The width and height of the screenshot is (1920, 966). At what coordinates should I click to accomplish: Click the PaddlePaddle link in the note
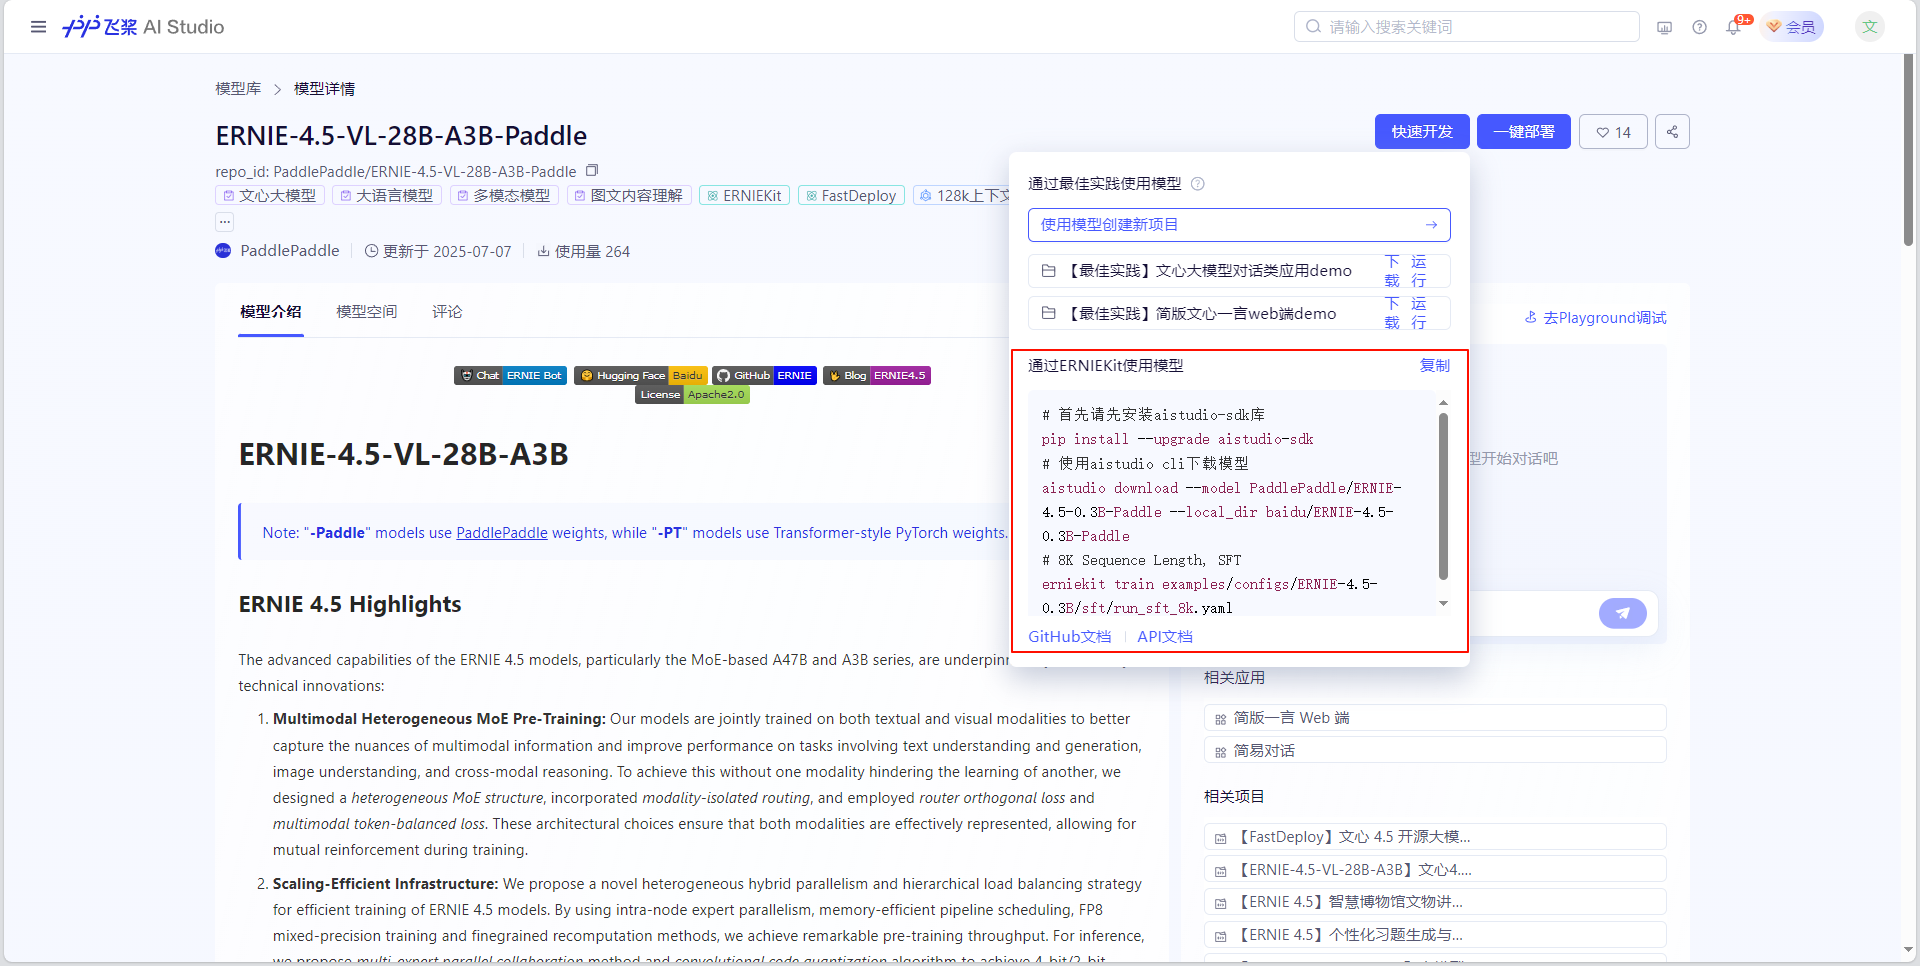502,533
